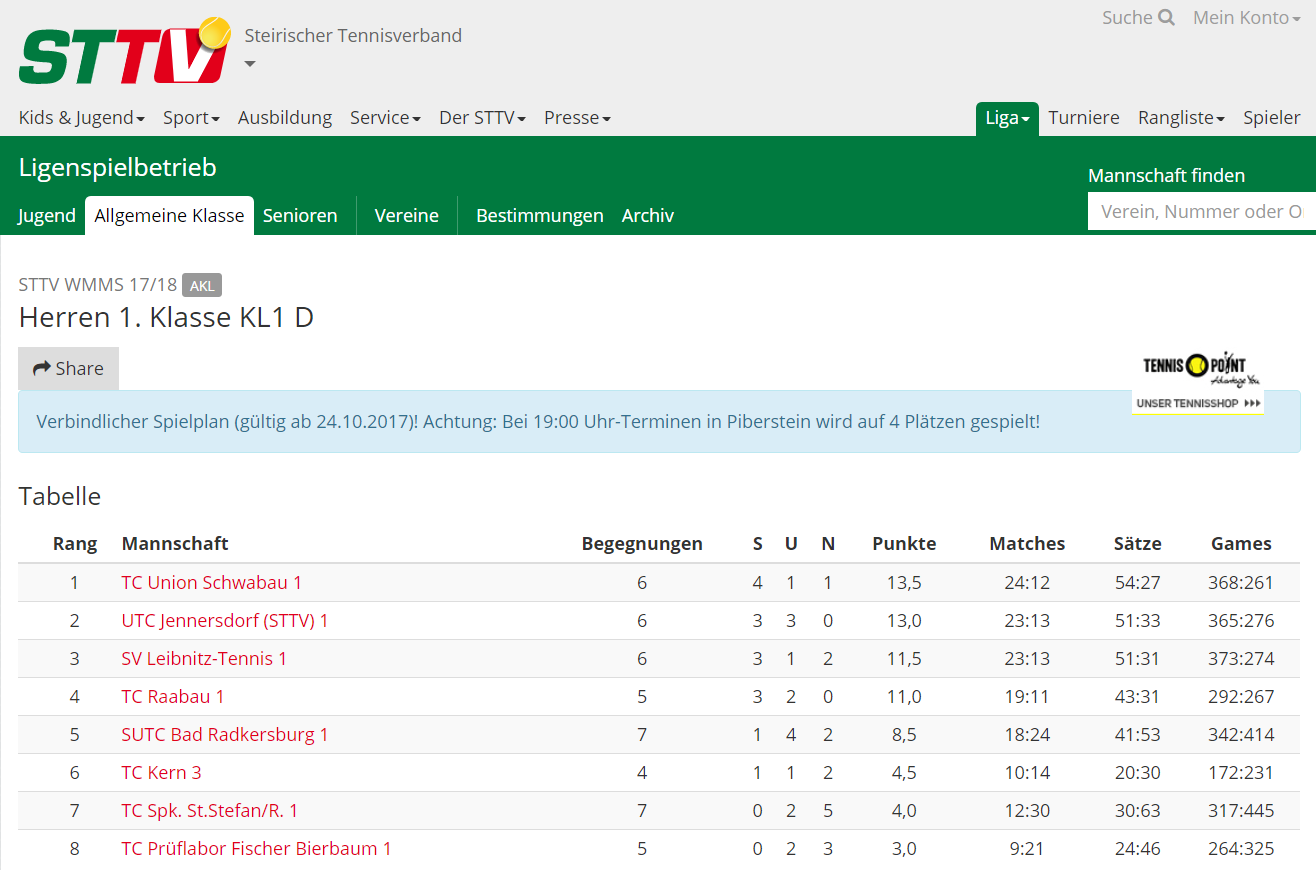The width and height of the screenshot is (1316, 870).
Task: Expand the Steirischer Tennisverband dropdown caret
Action: click(250, 64)
